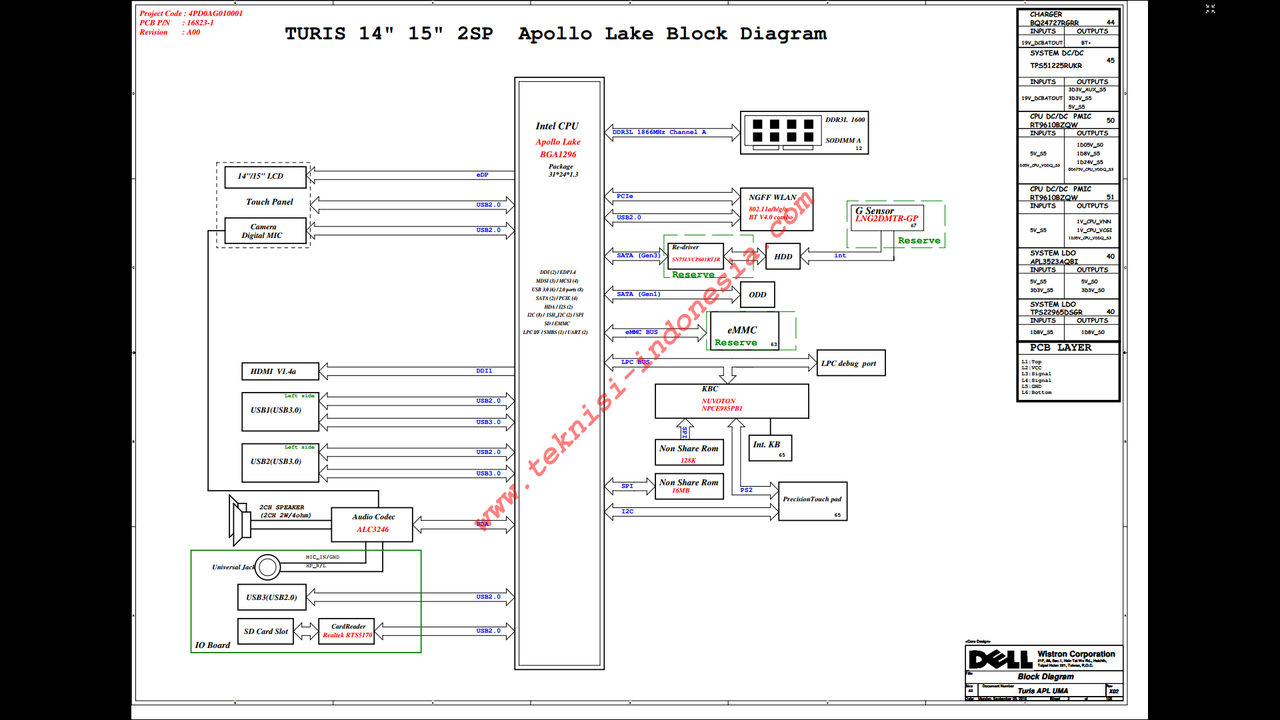This screenshot has width=1280, height=720.
Task: Select the diagram title 'Apollo Lake Block Diagram'
Action: click(x=672, y=33)
